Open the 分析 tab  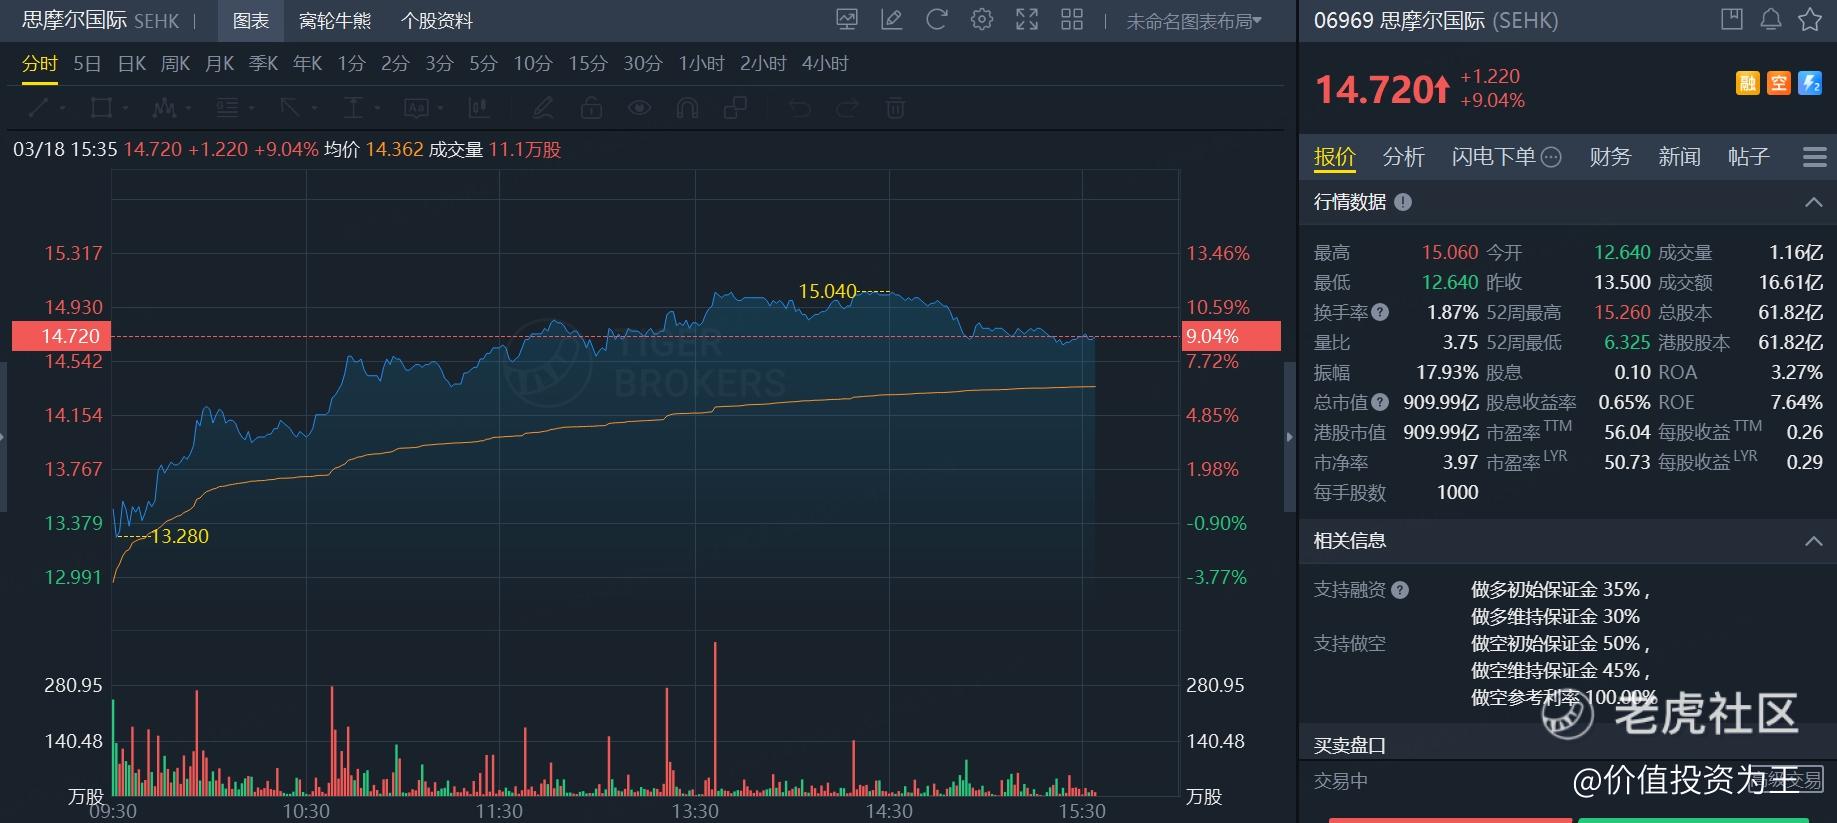[1403, 157]
